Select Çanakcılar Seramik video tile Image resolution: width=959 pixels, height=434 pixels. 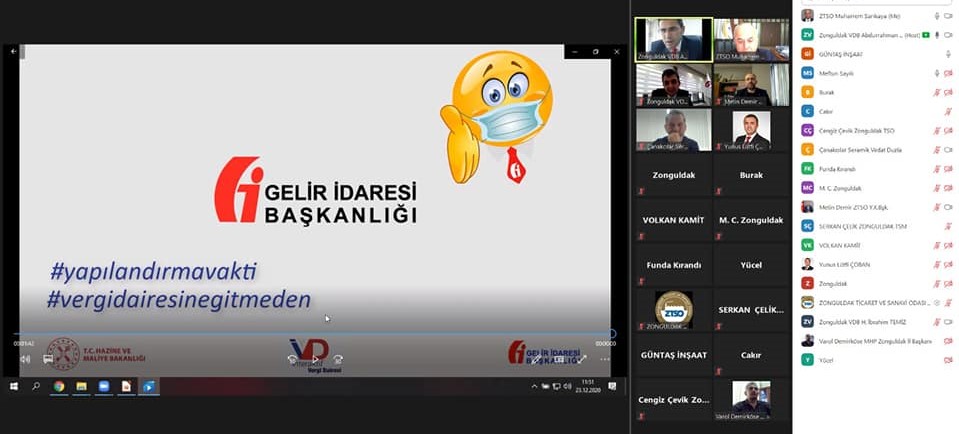673,130
